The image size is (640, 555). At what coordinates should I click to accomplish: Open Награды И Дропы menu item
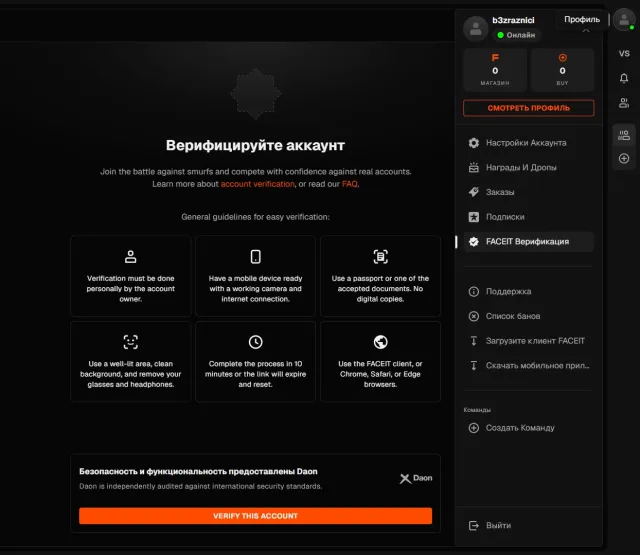[529, 167]
